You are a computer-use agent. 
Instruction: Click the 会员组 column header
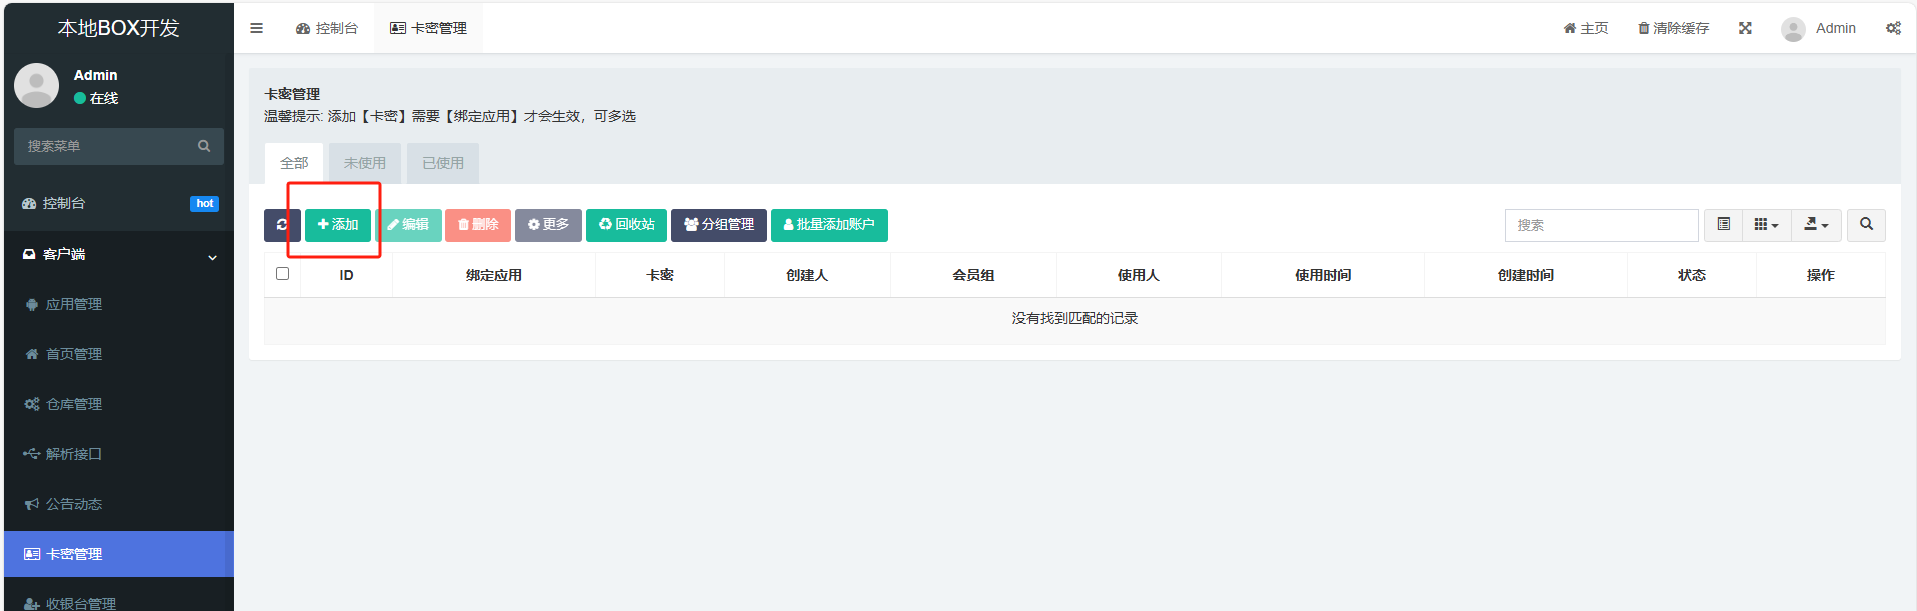973,275
